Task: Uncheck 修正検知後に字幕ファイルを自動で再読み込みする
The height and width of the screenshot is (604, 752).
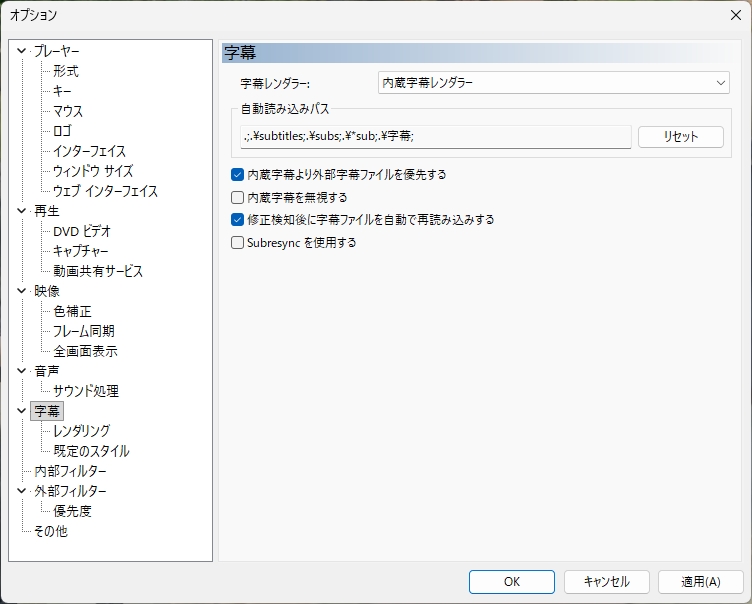Action: pos(238,219)
